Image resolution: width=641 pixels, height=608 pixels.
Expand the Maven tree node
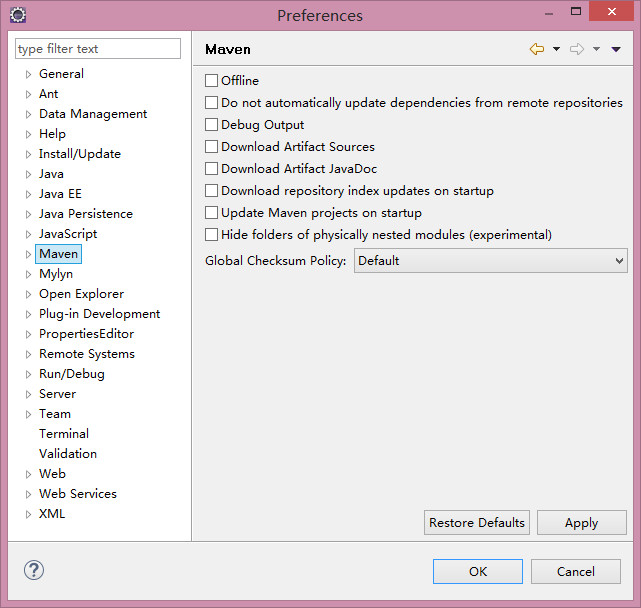coord(28,254)
